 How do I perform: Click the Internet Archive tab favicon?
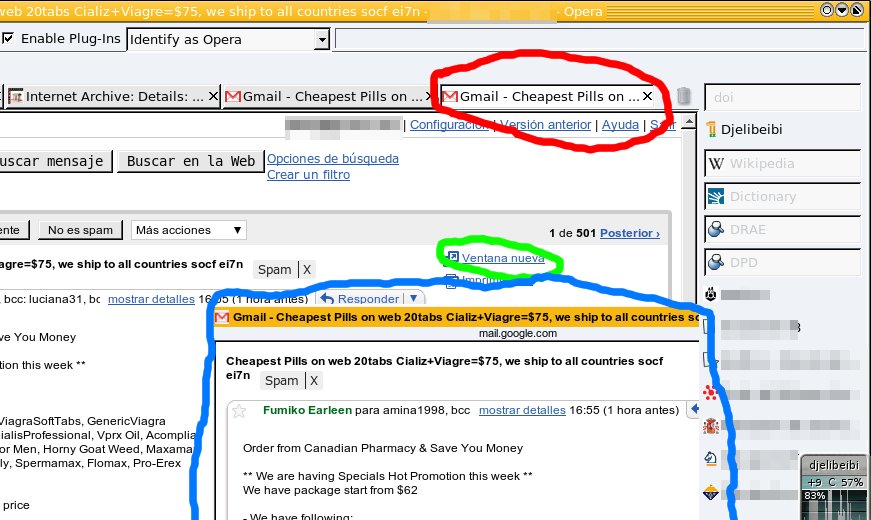[x=16, y=97]
